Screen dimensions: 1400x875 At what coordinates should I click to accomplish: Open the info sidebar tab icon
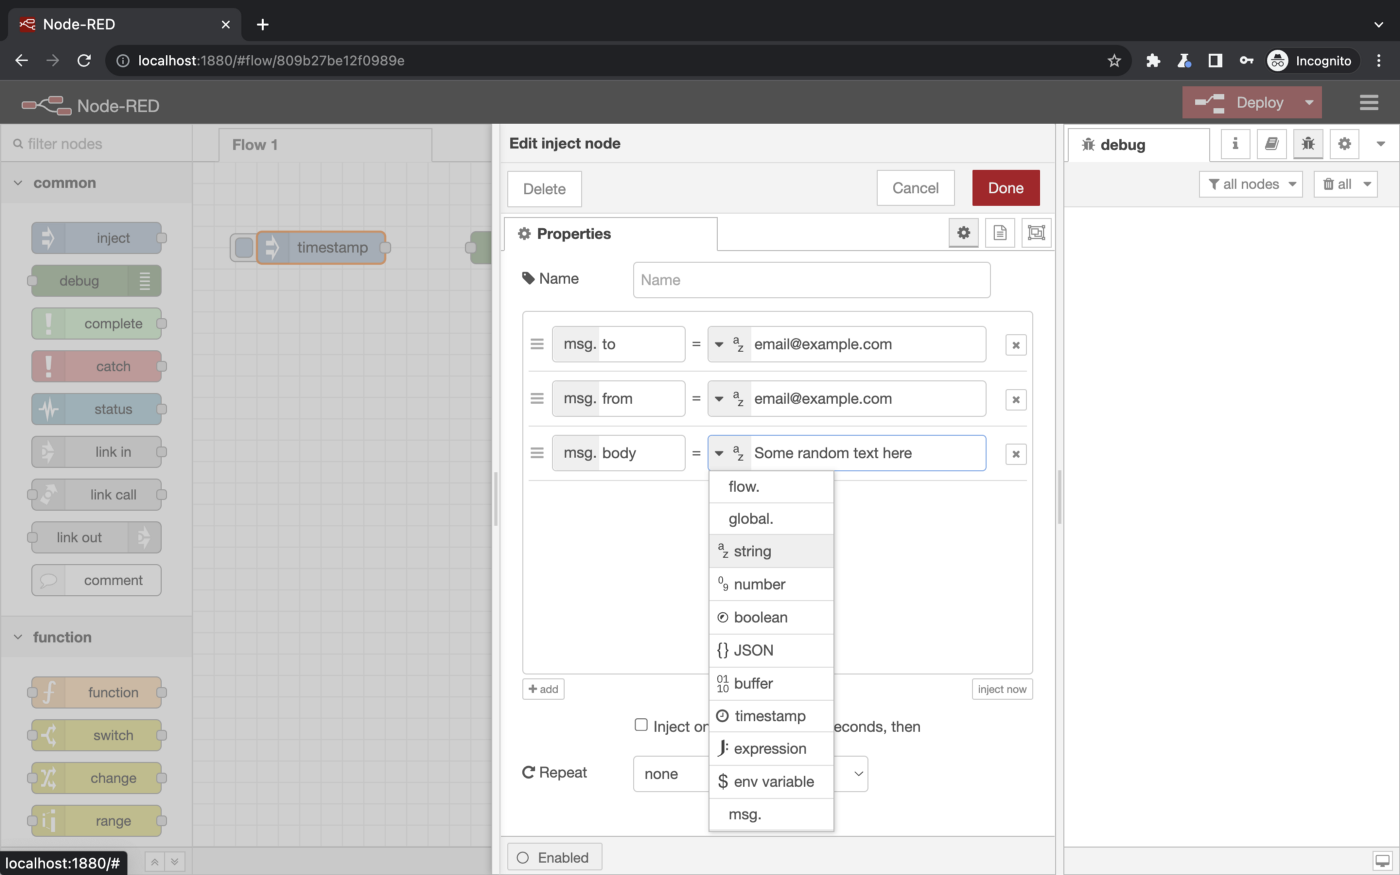[x=1235, y=144]
